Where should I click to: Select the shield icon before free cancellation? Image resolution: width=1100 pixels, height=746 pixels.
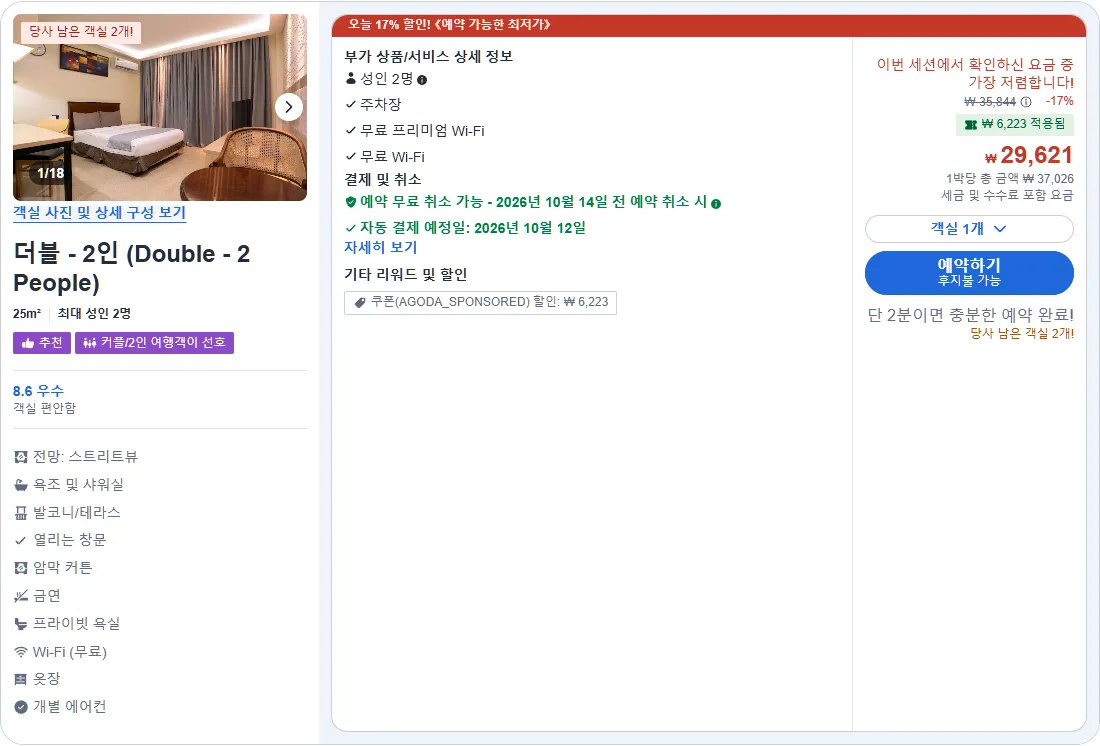(351, 202)
